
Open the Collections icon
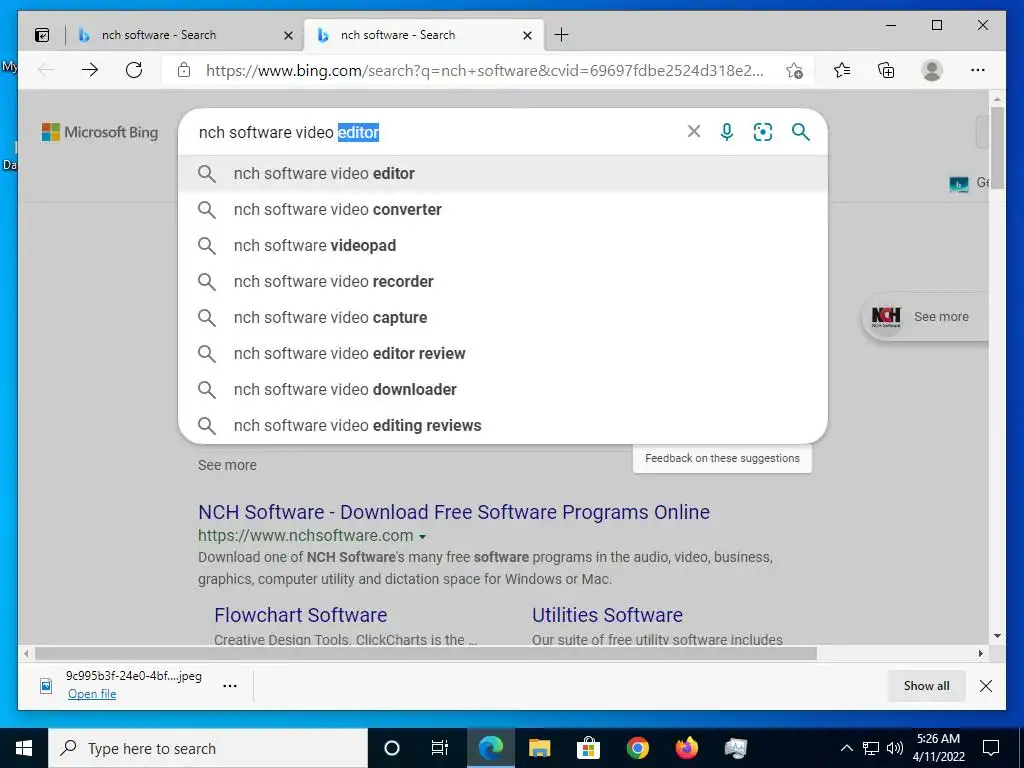click(886, 70)
